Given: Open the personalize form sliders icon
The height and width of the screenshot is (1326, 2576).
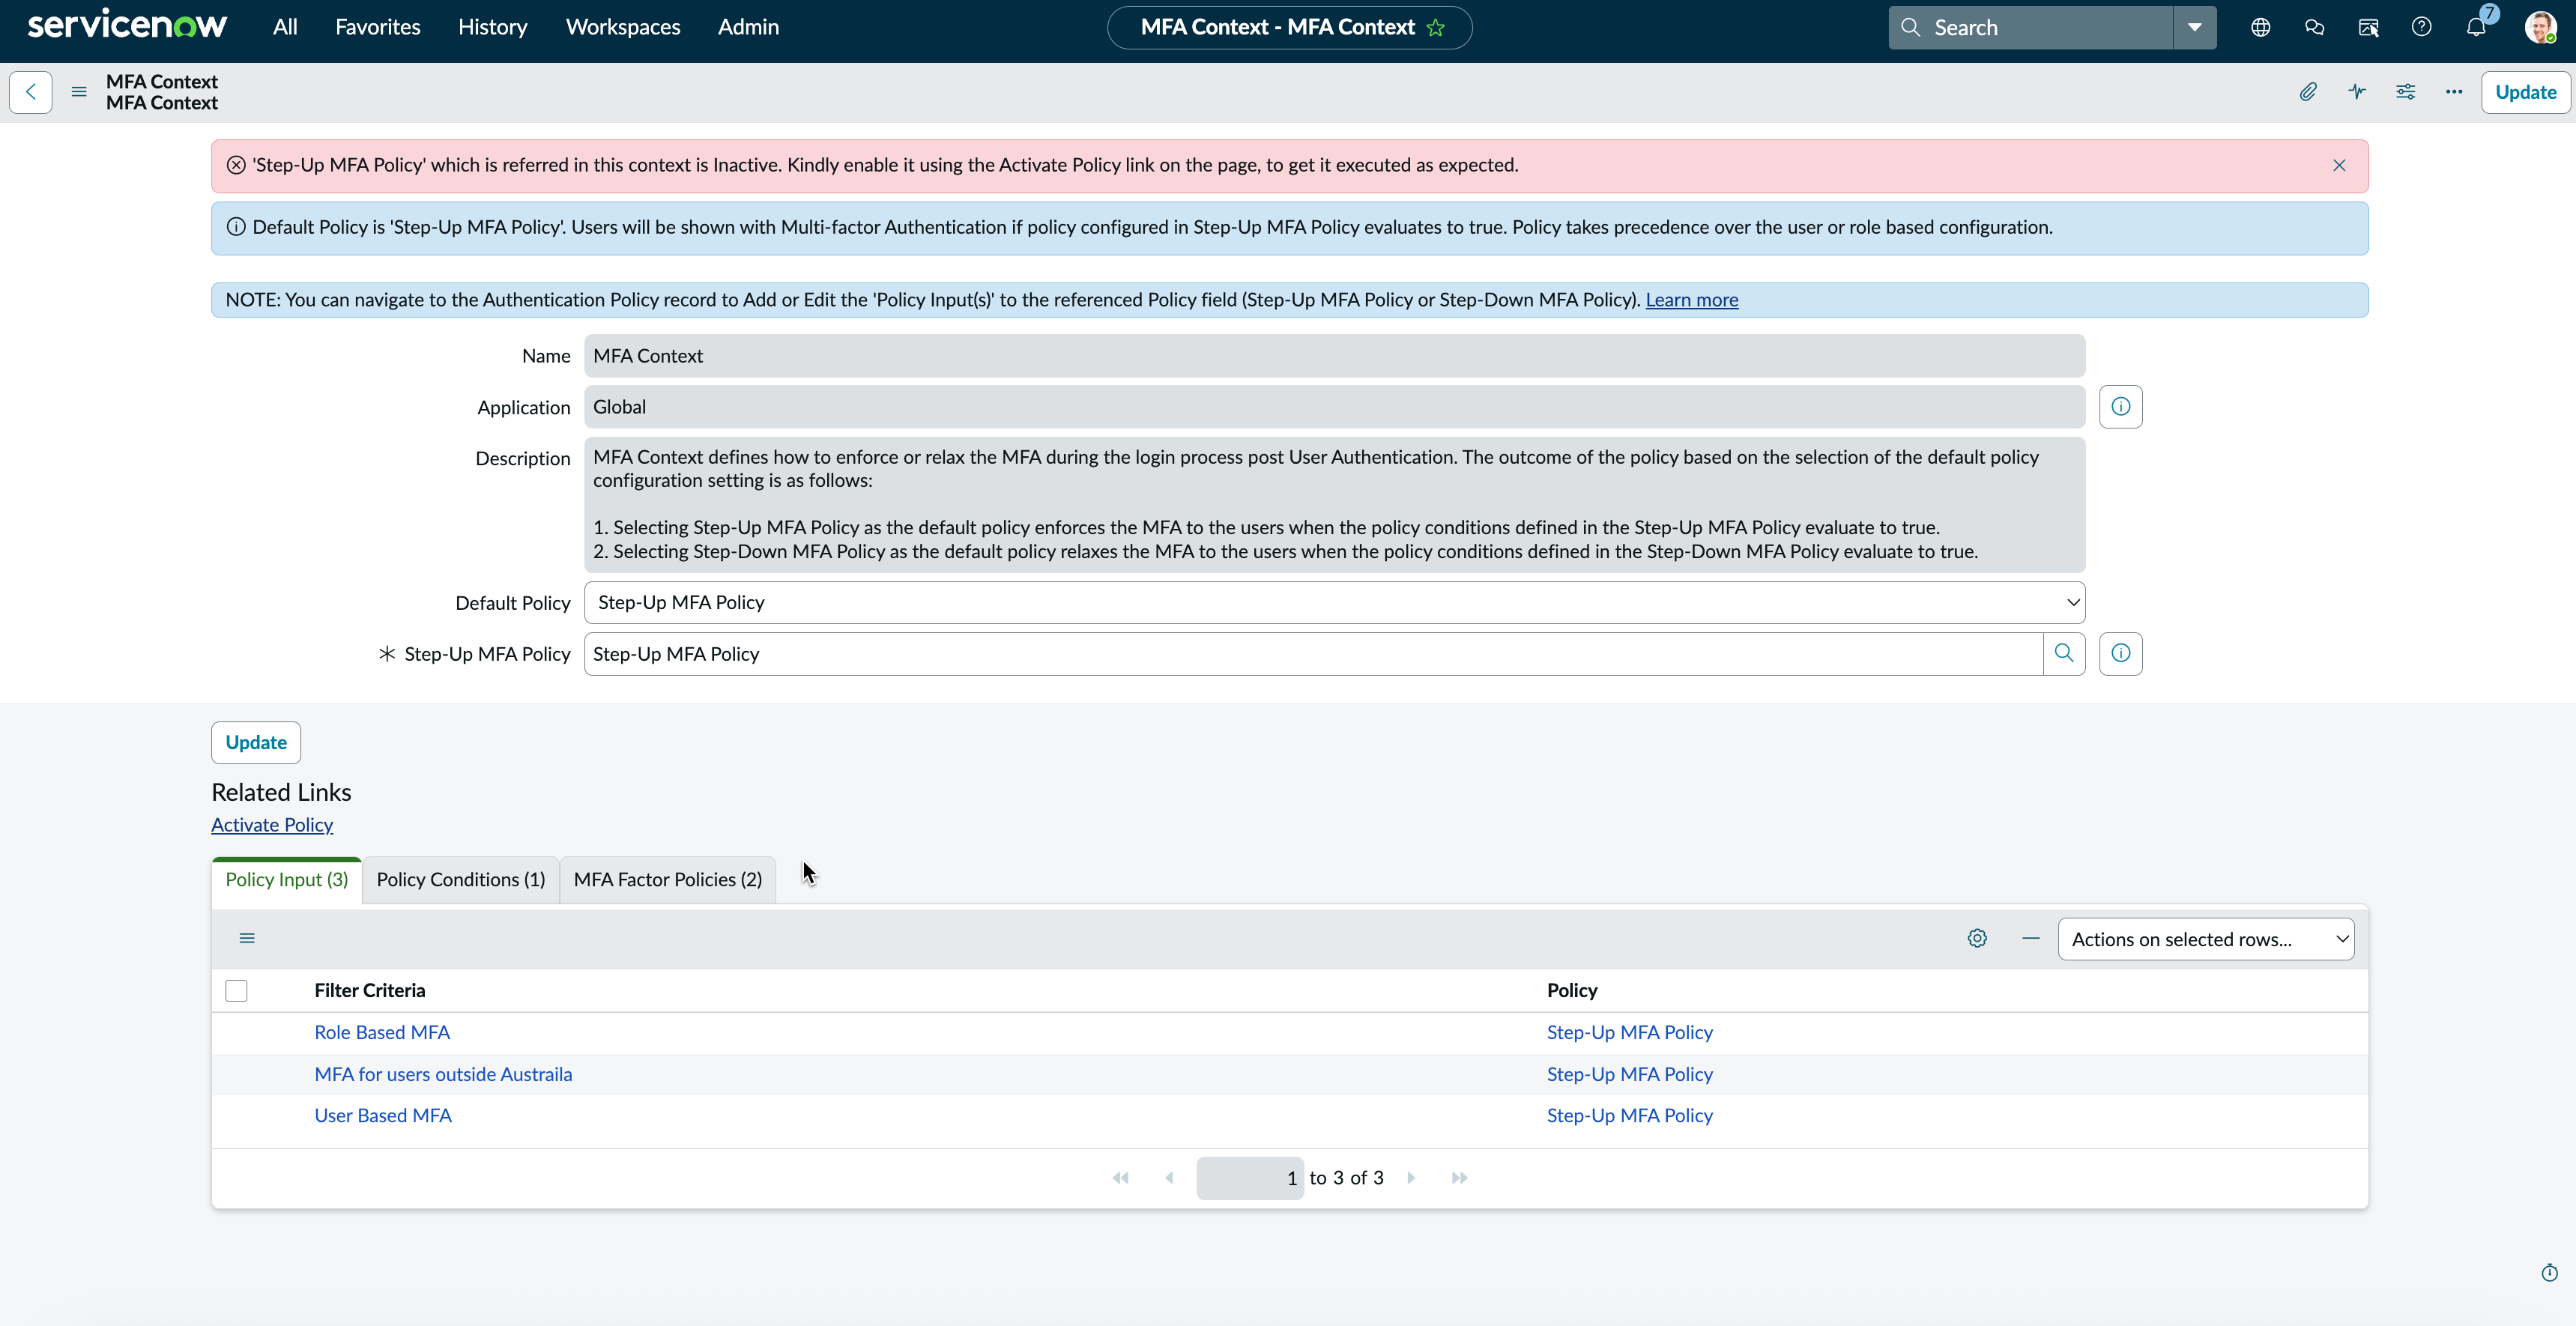Looking at the screenshot, I should coord(2405,92).
